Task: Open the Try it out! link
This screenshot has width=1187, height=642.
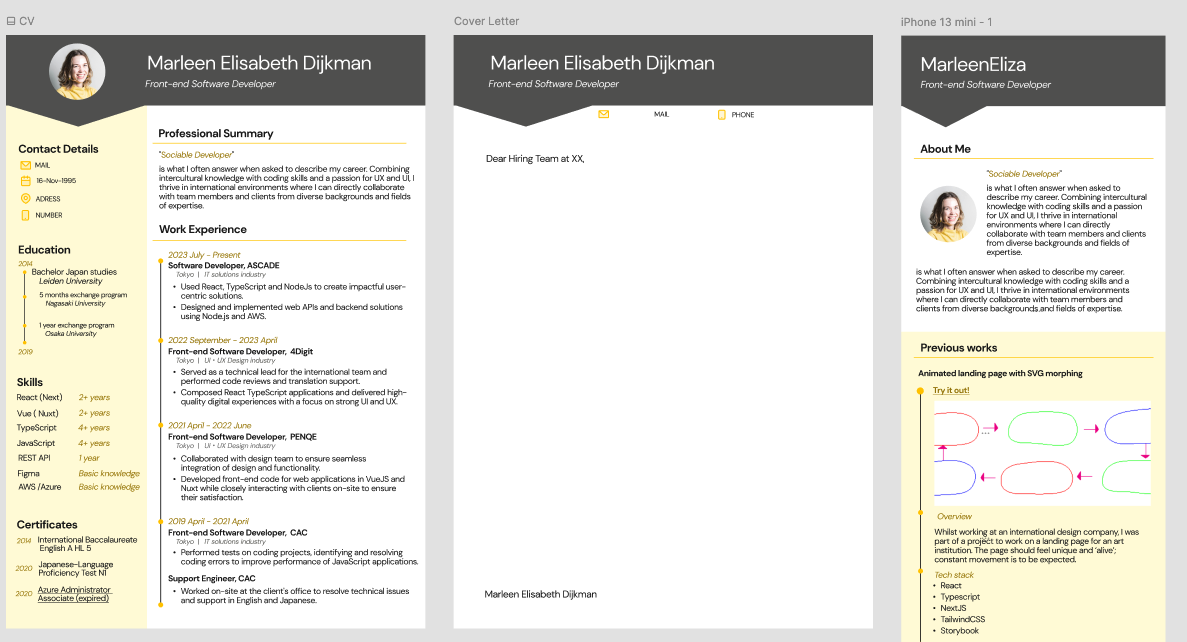Action: point(949,389)
